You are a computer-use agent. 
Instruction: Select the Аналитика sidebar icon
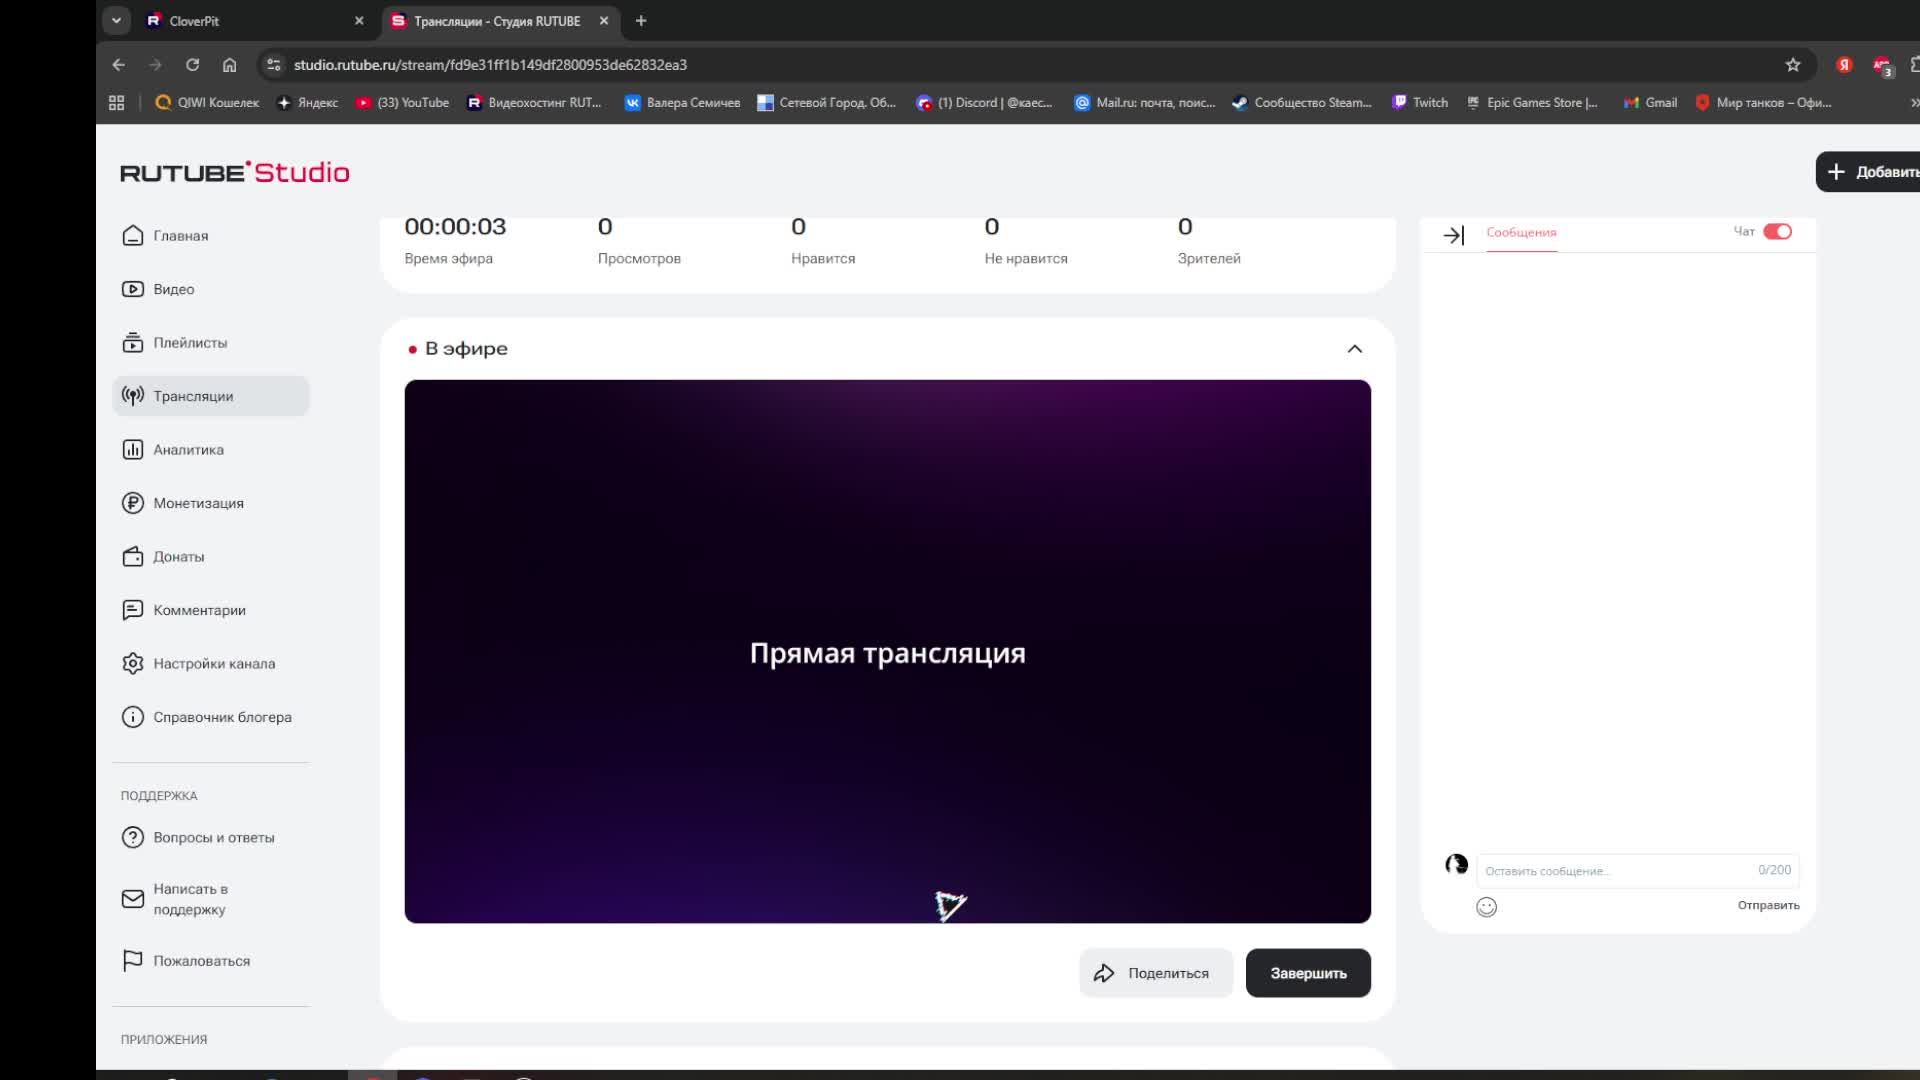click(133, 449)
